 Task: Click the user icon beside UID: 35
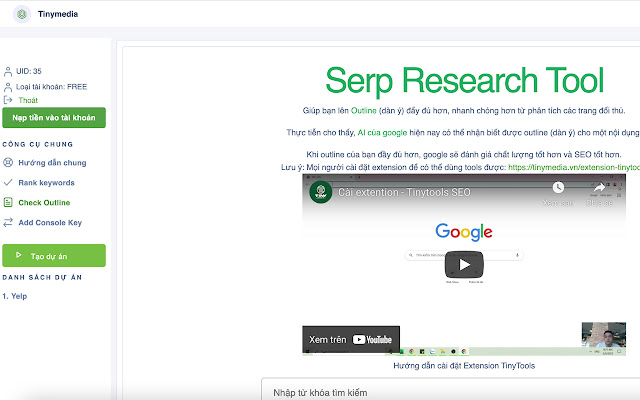click(x=8, y=71)
